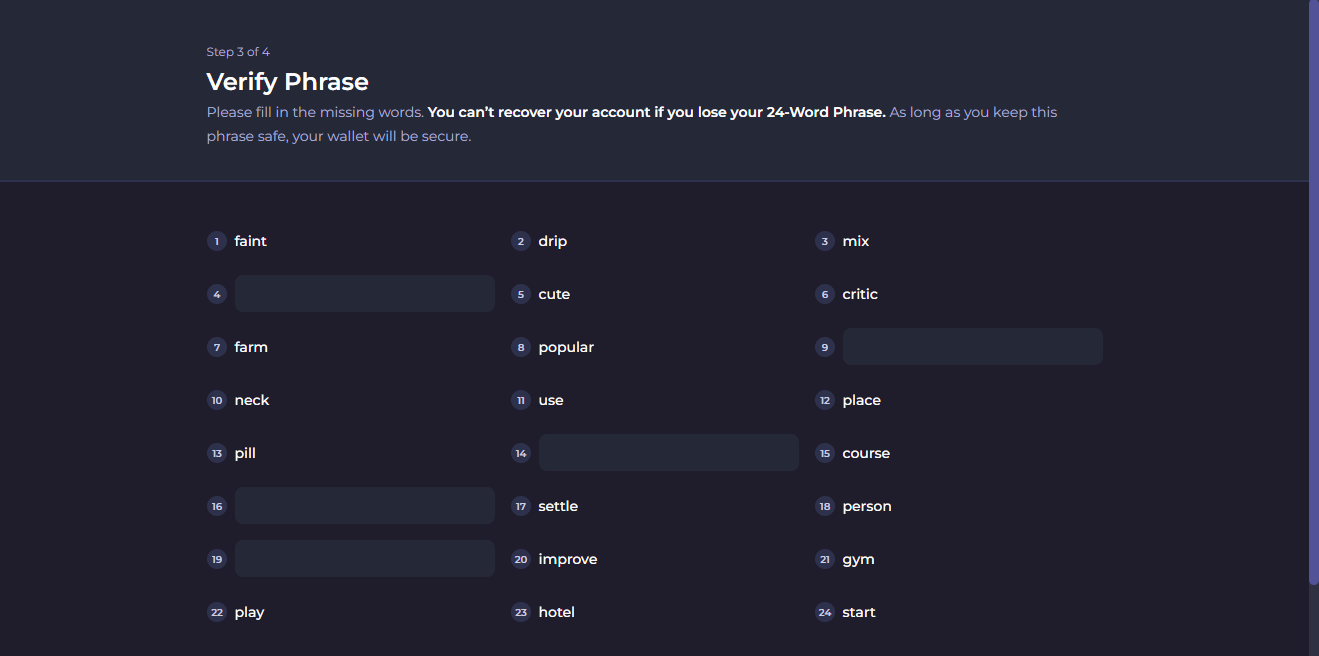This screenshot has height=656, width=1319.
Task: Select the number 6 badge beside critic
Action: point(824,294)
